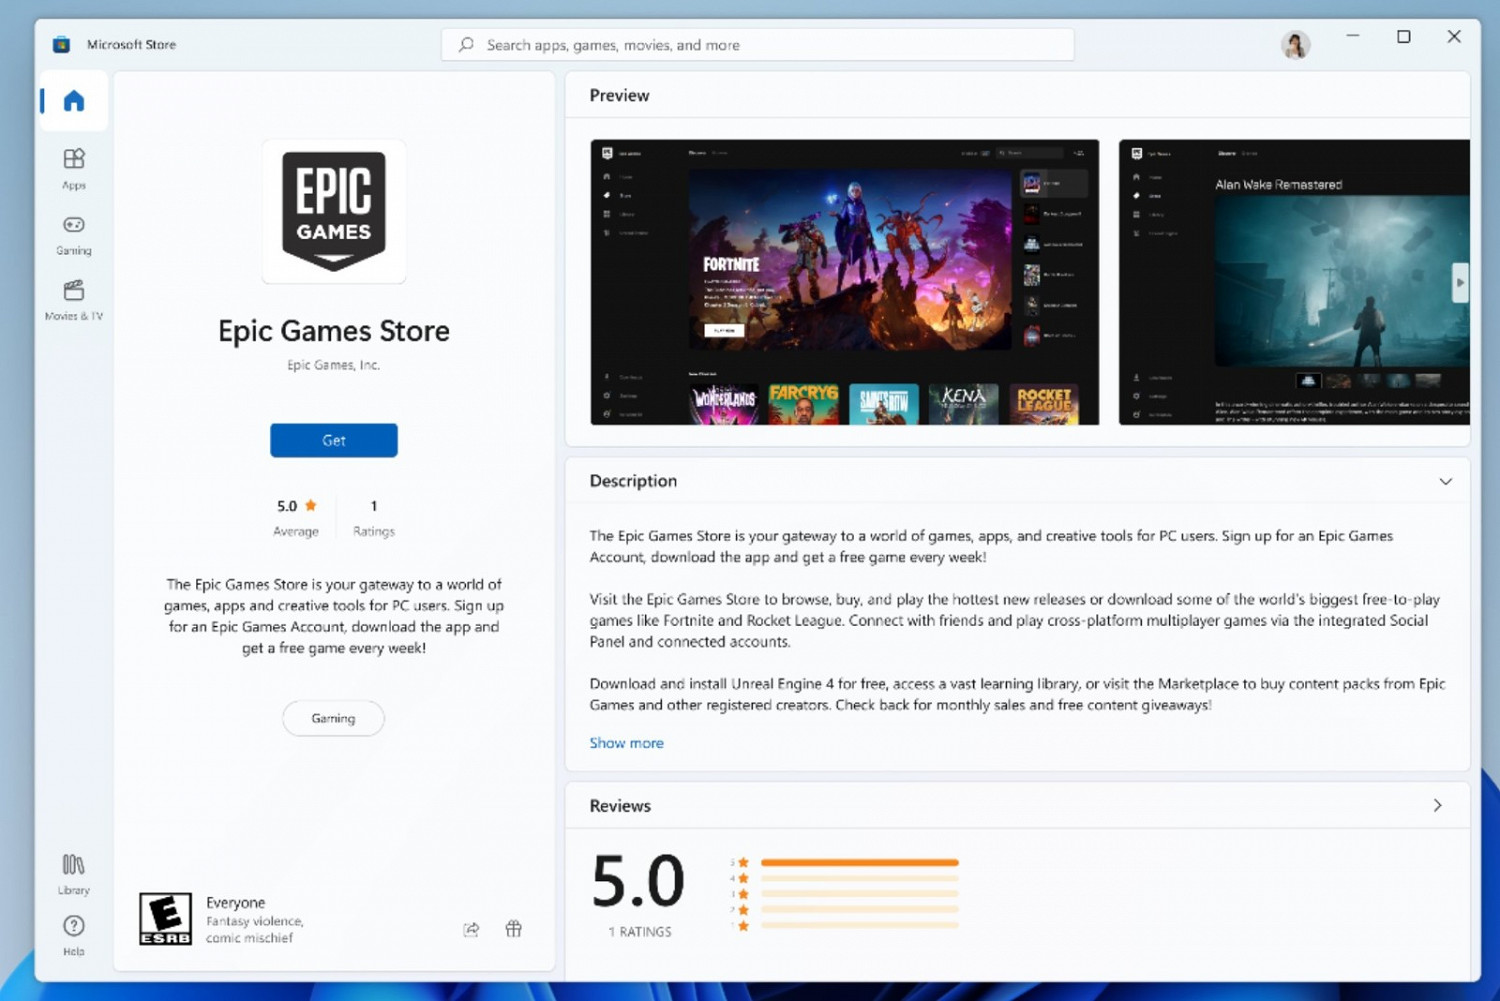The width and height of the screenshot is (1500, 1001).
Task: Share the Epic Games Store app
Action: click(x=470, y=928)
